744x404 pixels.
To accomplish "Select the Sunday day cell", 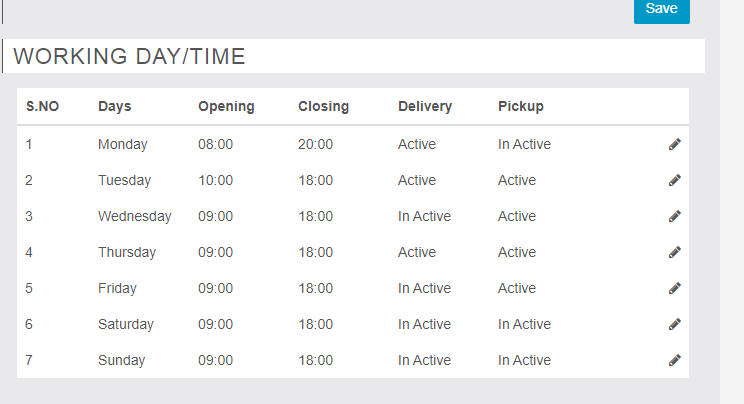I will 121,360.
